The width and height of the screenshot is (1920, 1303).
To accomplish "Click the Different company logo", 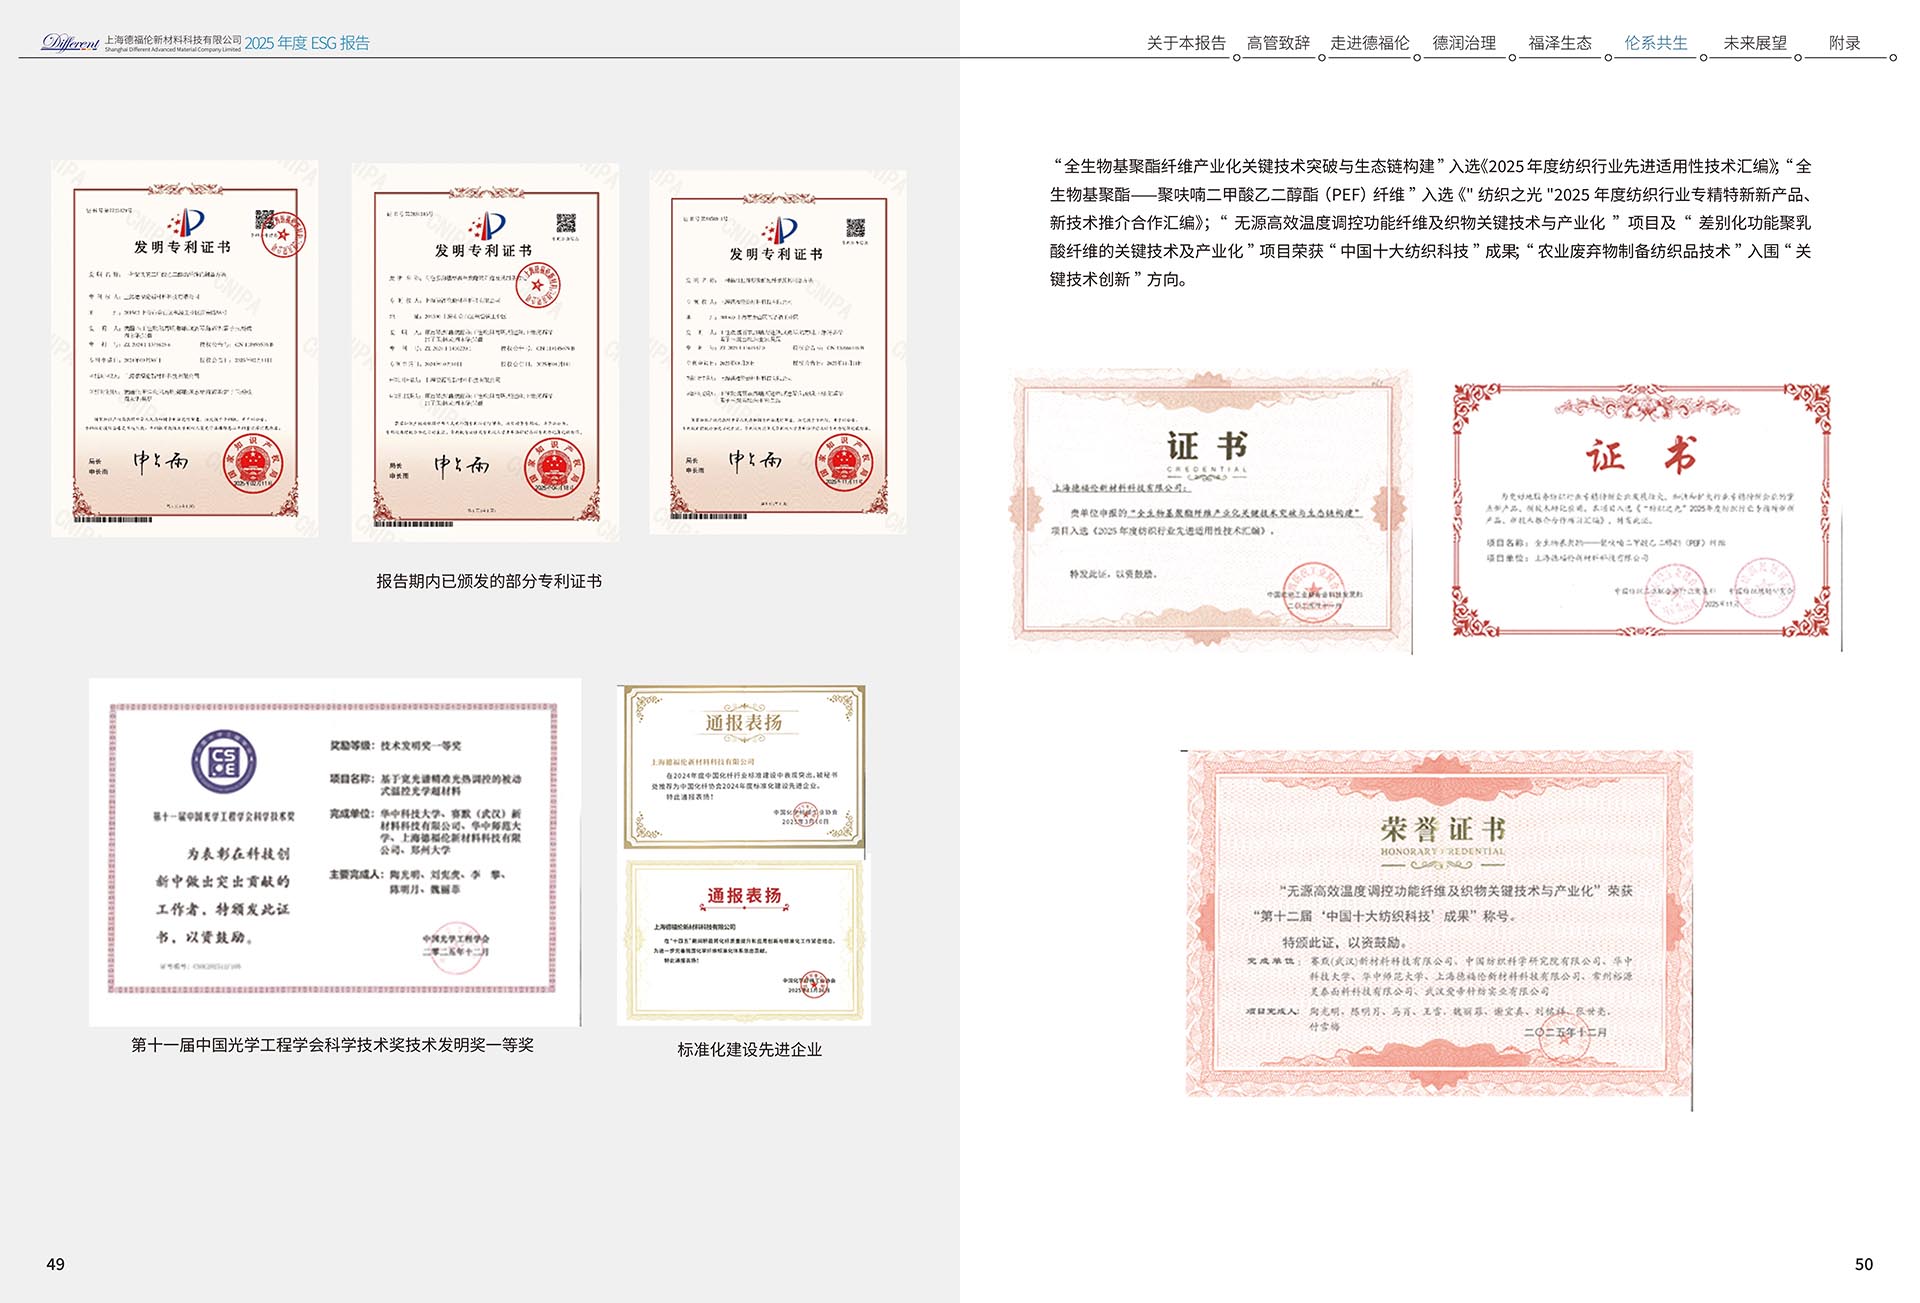I will pos(70,42).
